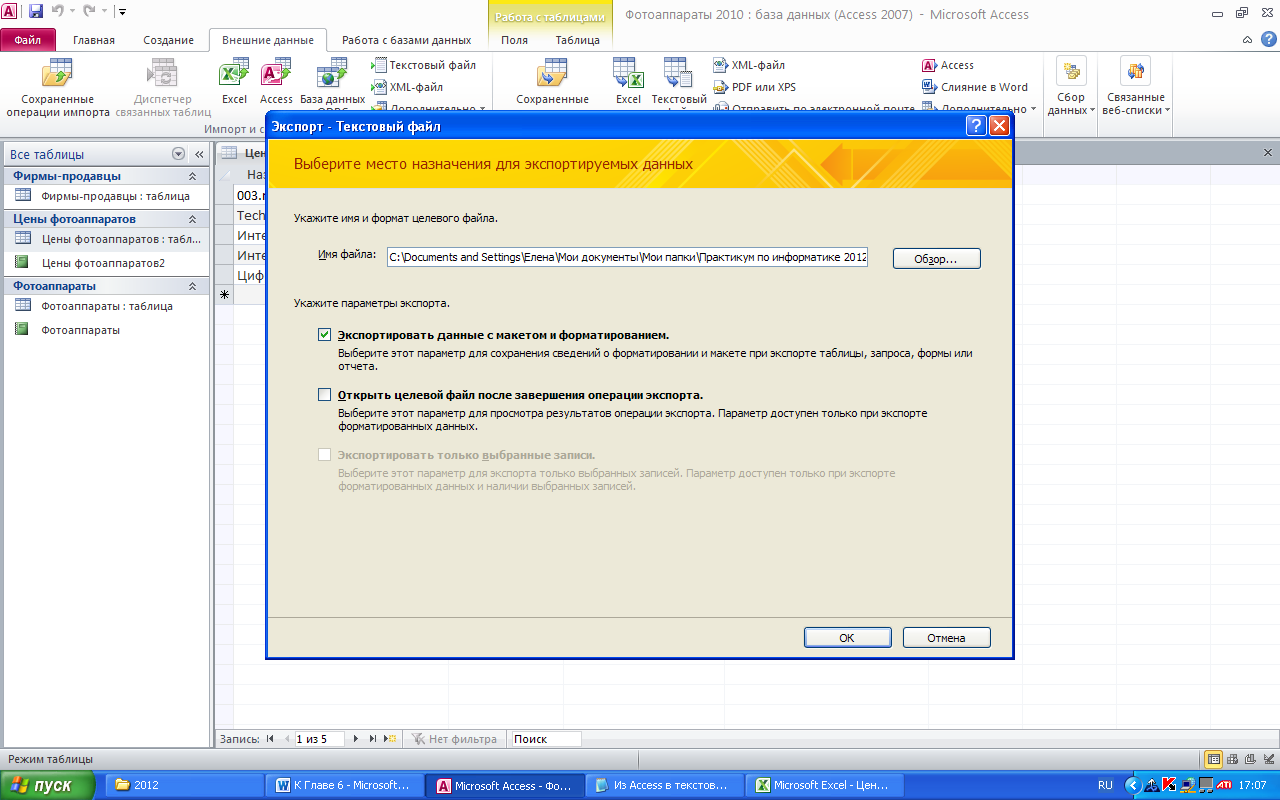Open the Работа с базами данных tab
The image size is (1280, 800).
(x=406, y=40)
